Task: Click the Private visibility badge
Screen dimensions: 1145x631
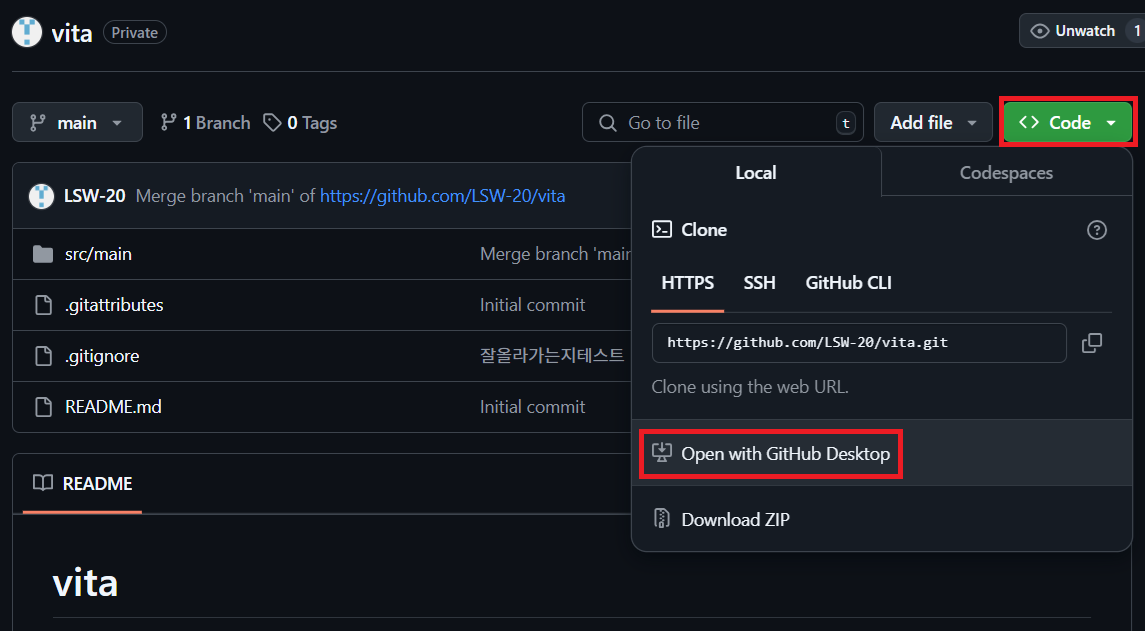Action: 134,32
